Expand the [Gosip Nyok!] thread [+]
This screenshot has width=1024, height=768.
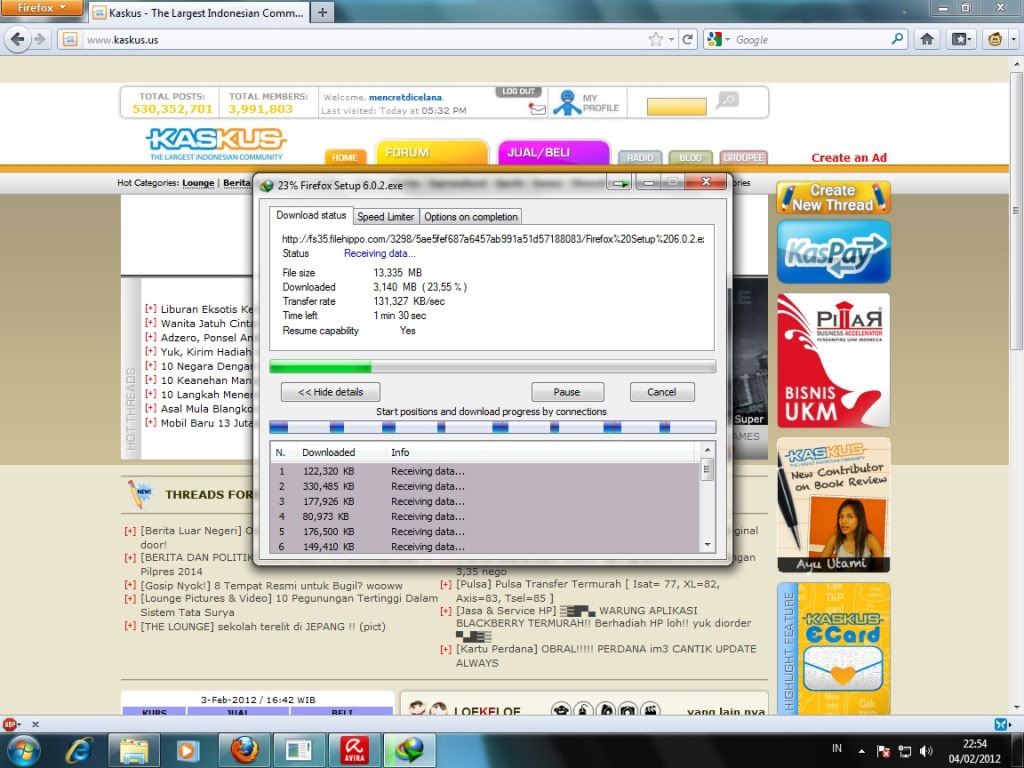pyautogui.click(x=130, y=585)
